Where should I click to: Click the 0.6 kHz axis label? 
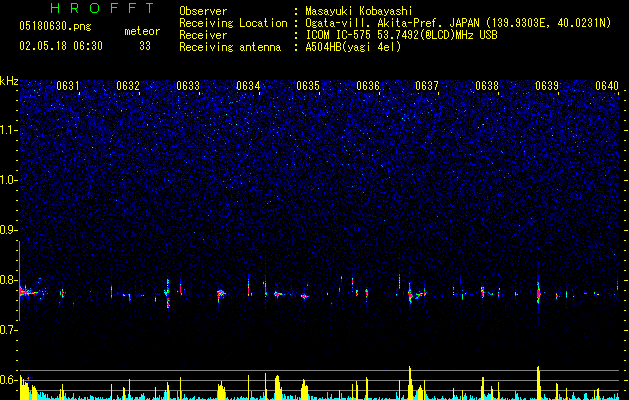(x=8, y=380)
